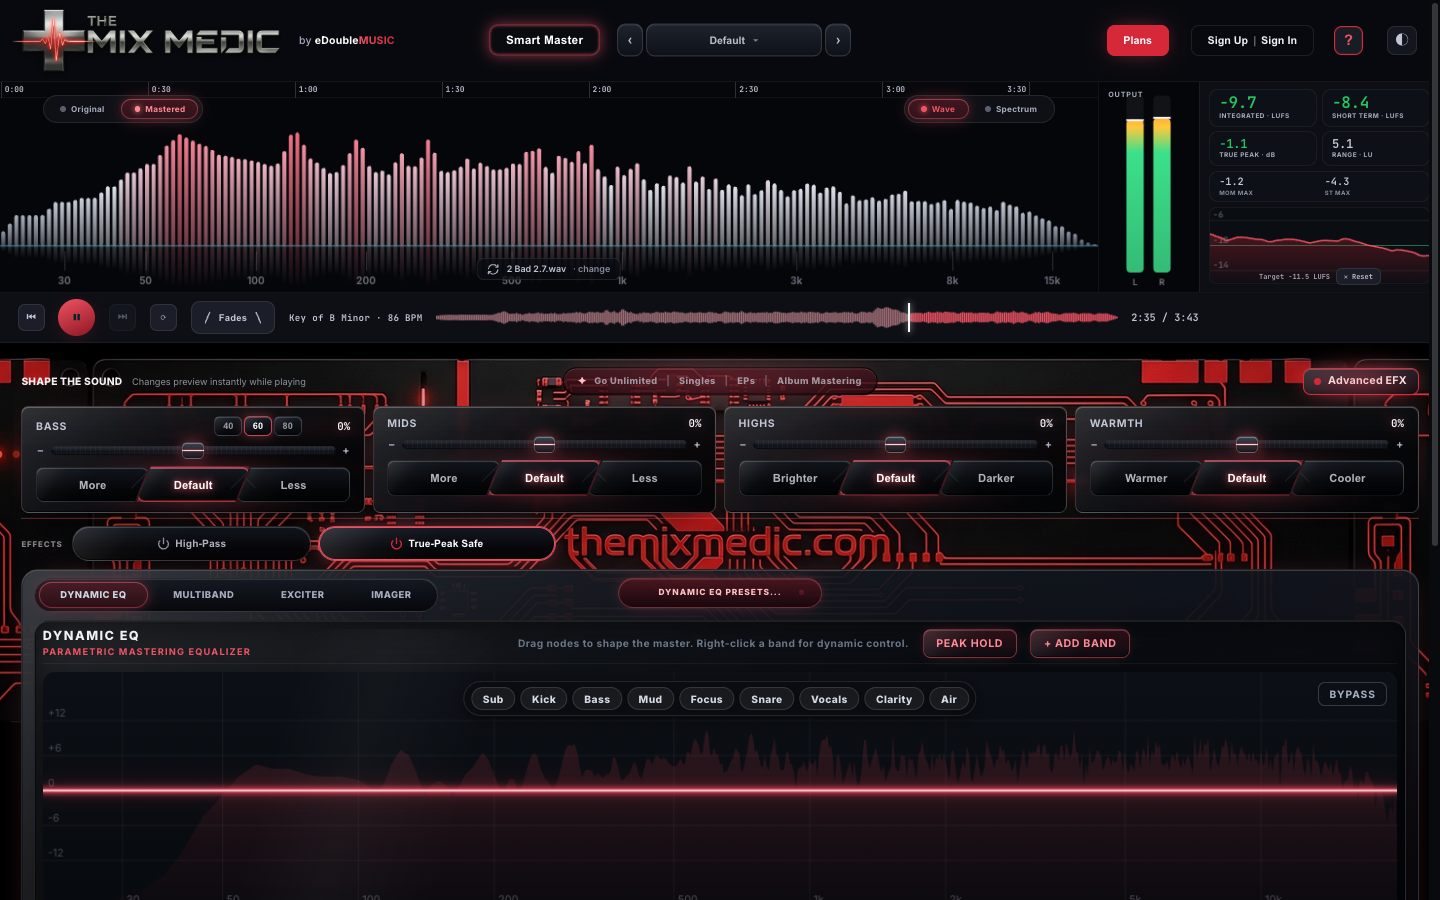
Task: Expand the Advanced EFX panel
Action: [1360, 381]
